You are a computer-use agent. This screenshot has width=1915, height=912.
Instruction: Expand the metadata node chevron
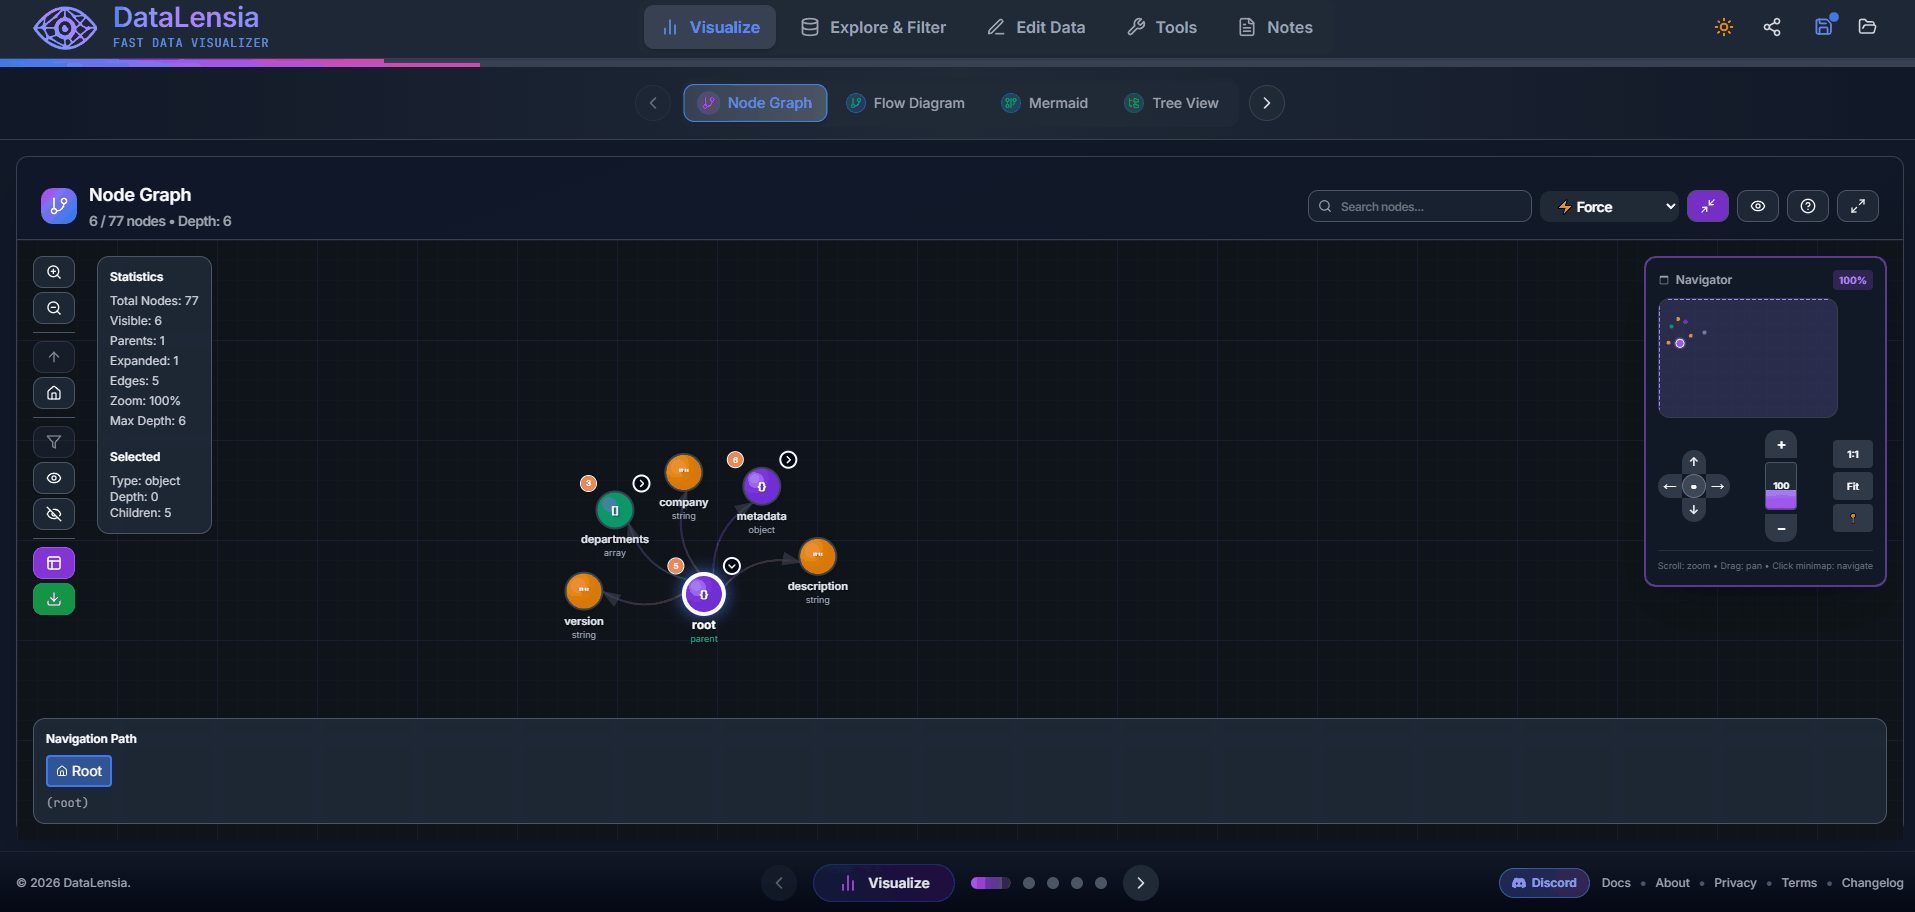(x=789, y=459)
